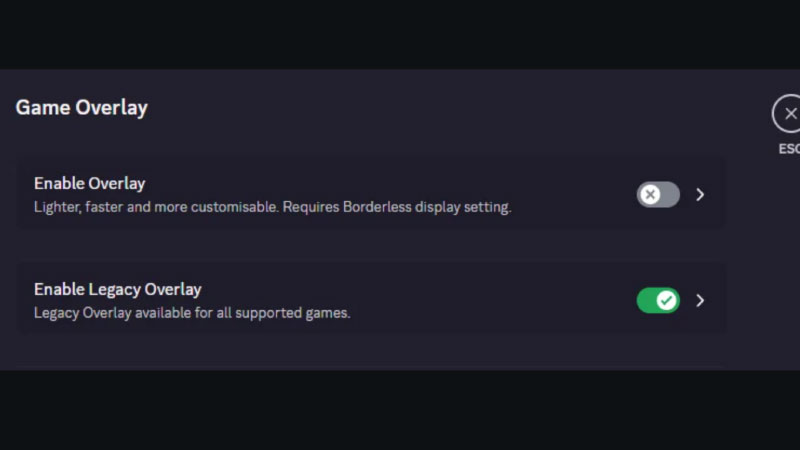Disable the Enable Legacy Overlay switch
This screenshot has height=450, width=800.
pyautogui.click(x=658, y=300)
